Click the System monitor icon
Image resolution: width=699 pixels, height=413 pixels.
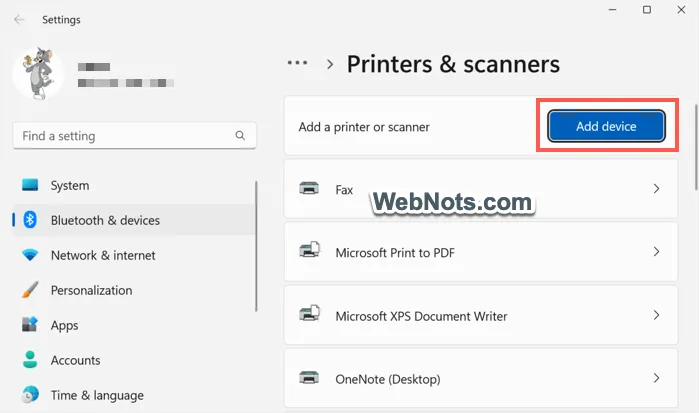30,185
